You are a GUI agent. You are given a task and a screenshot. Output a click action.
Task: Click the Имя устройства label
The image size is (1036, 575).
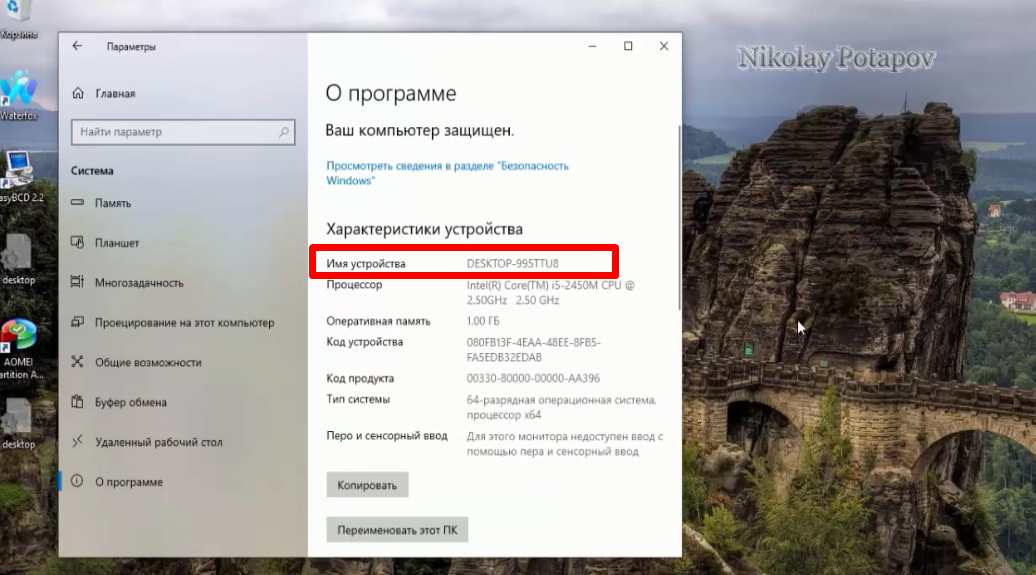[365, 263]
